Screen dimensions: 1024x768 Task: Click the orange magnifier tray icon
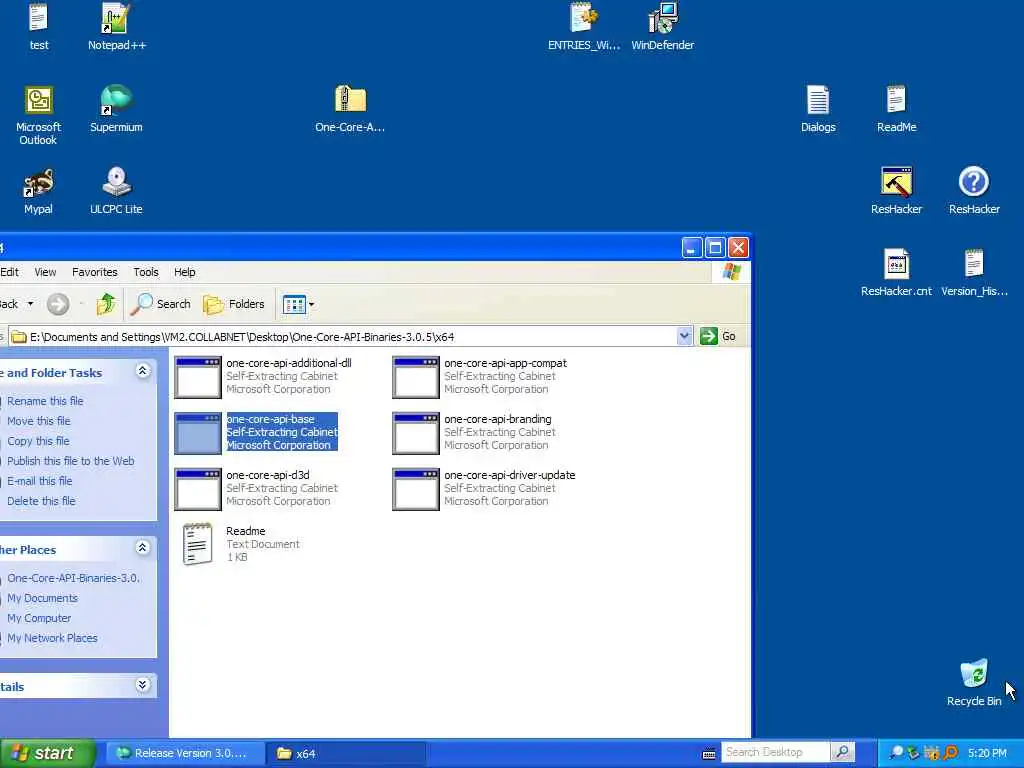tap(951, 753)
